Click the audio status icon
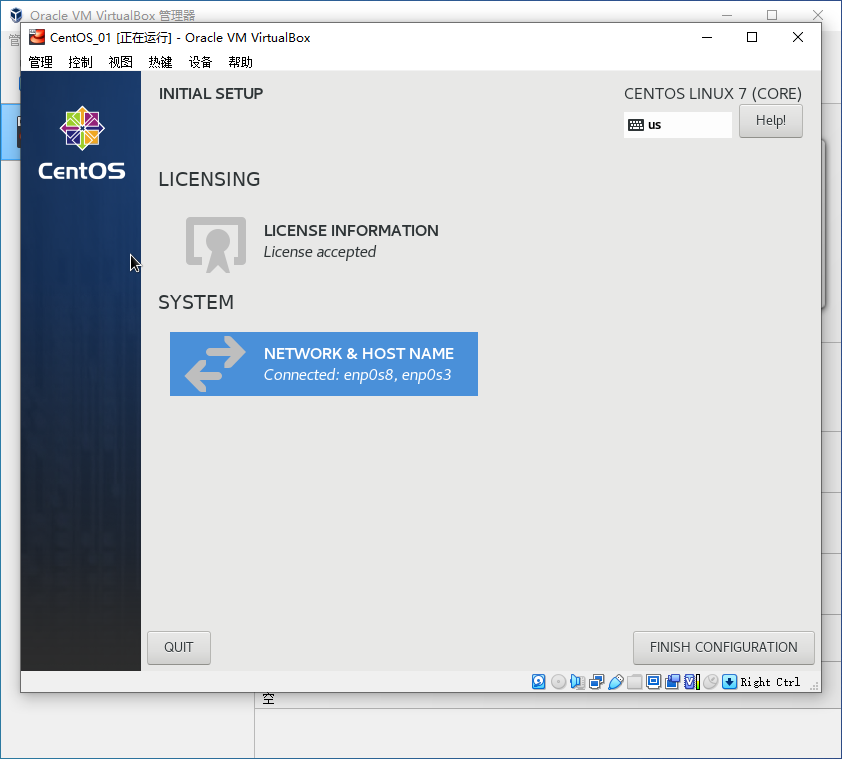Viewport: 842px width, 759px height. pyautogui.click(x=577, y=682)
